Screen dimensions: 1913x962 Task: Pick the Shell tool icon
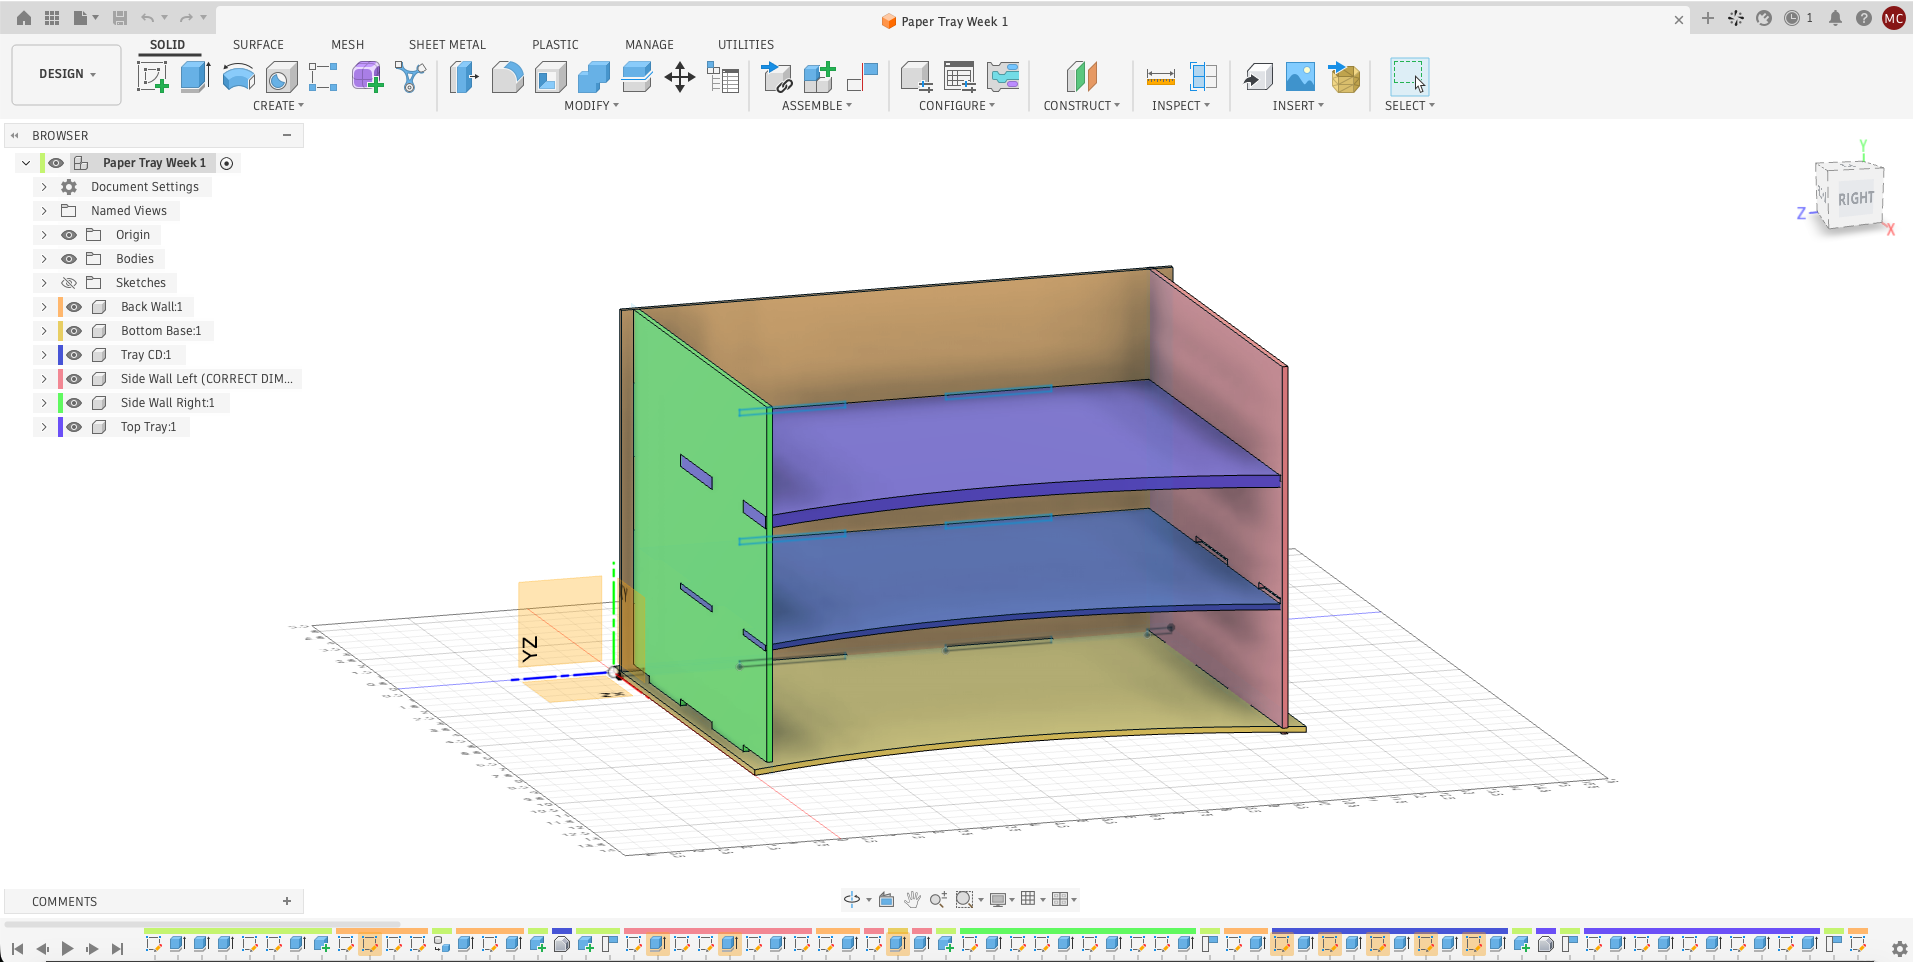[551, 77]
